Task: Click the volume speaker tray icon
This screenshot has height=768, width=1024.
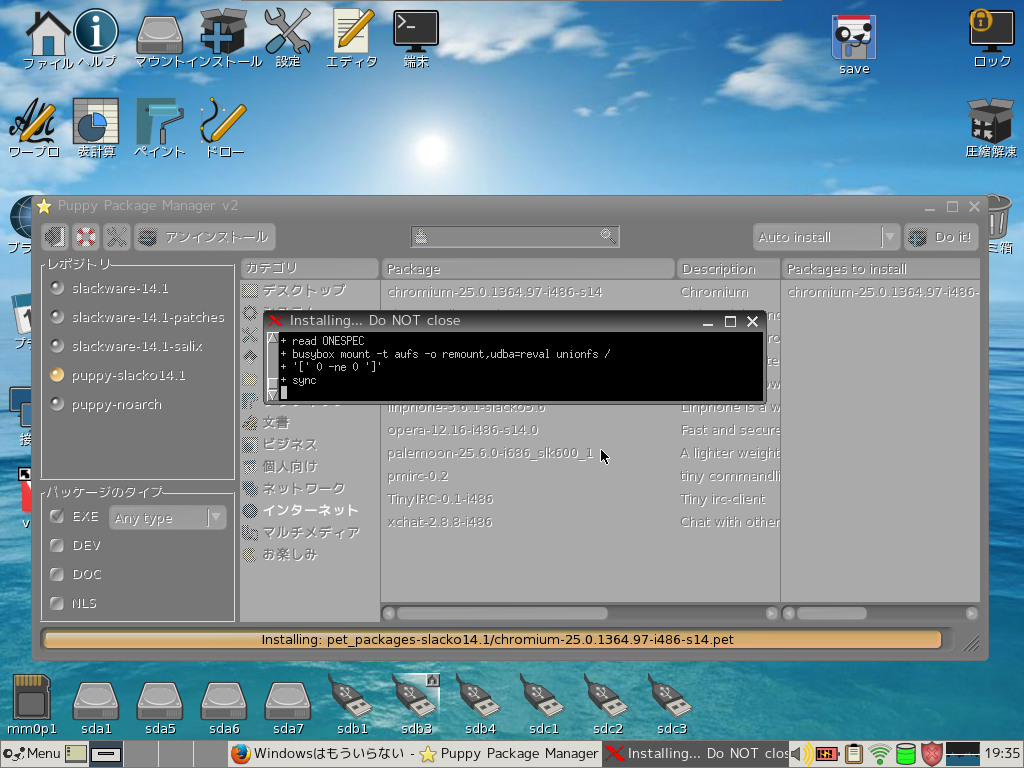Action: coord(801,754)
